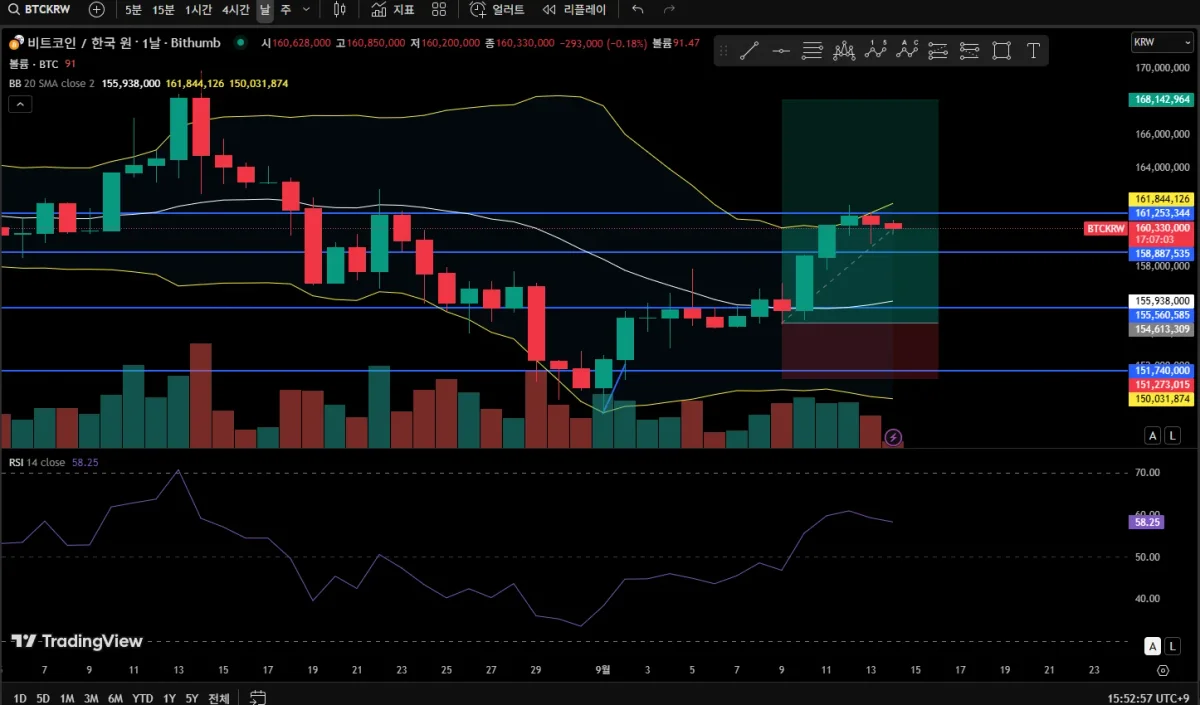Select the 6M date range
The width and height of the screenshot is (1200, 705).
coord(115,698)
